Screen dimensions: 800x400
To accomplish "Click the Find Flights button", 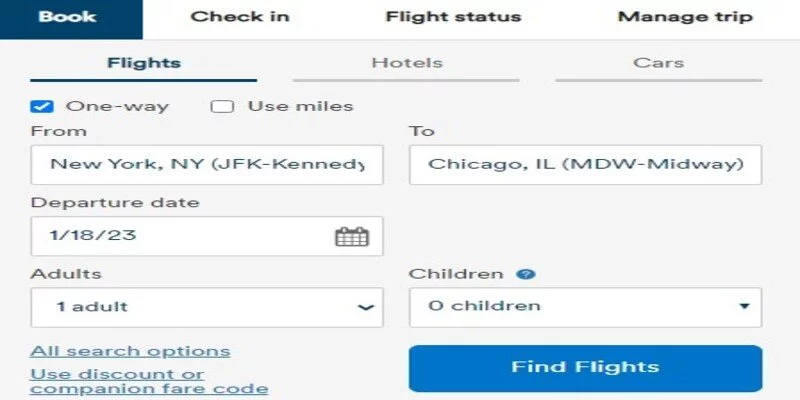I will click(585, 368).
